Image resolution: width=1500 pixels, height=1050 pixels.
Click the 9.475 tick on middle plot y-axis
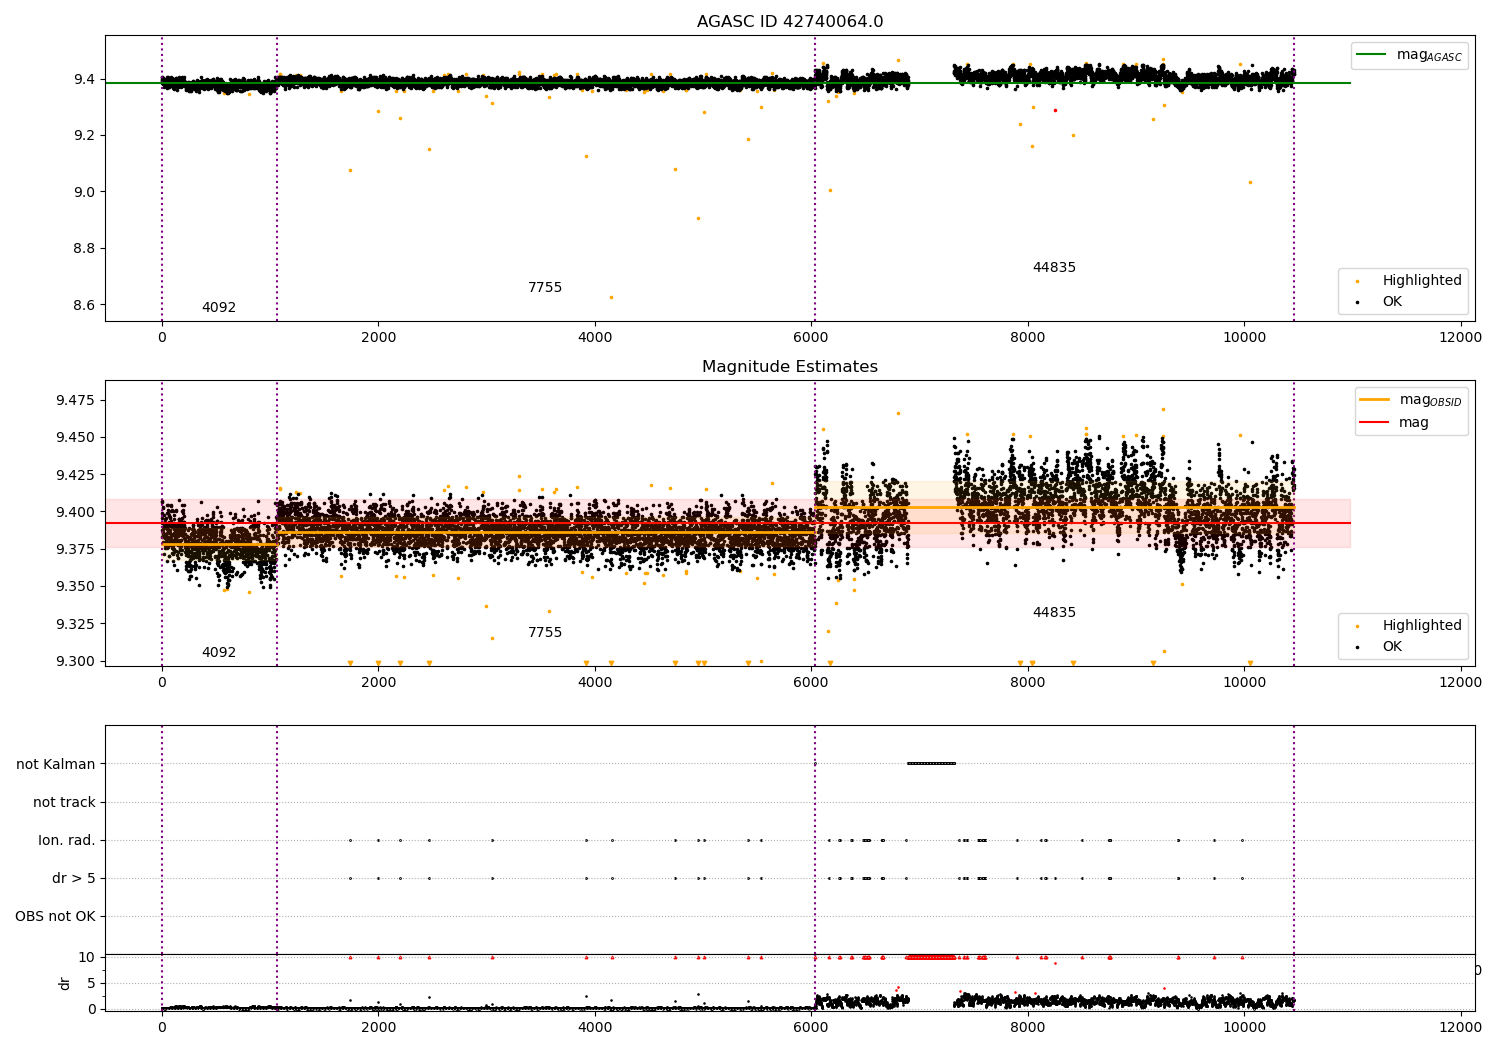[76, 401]
